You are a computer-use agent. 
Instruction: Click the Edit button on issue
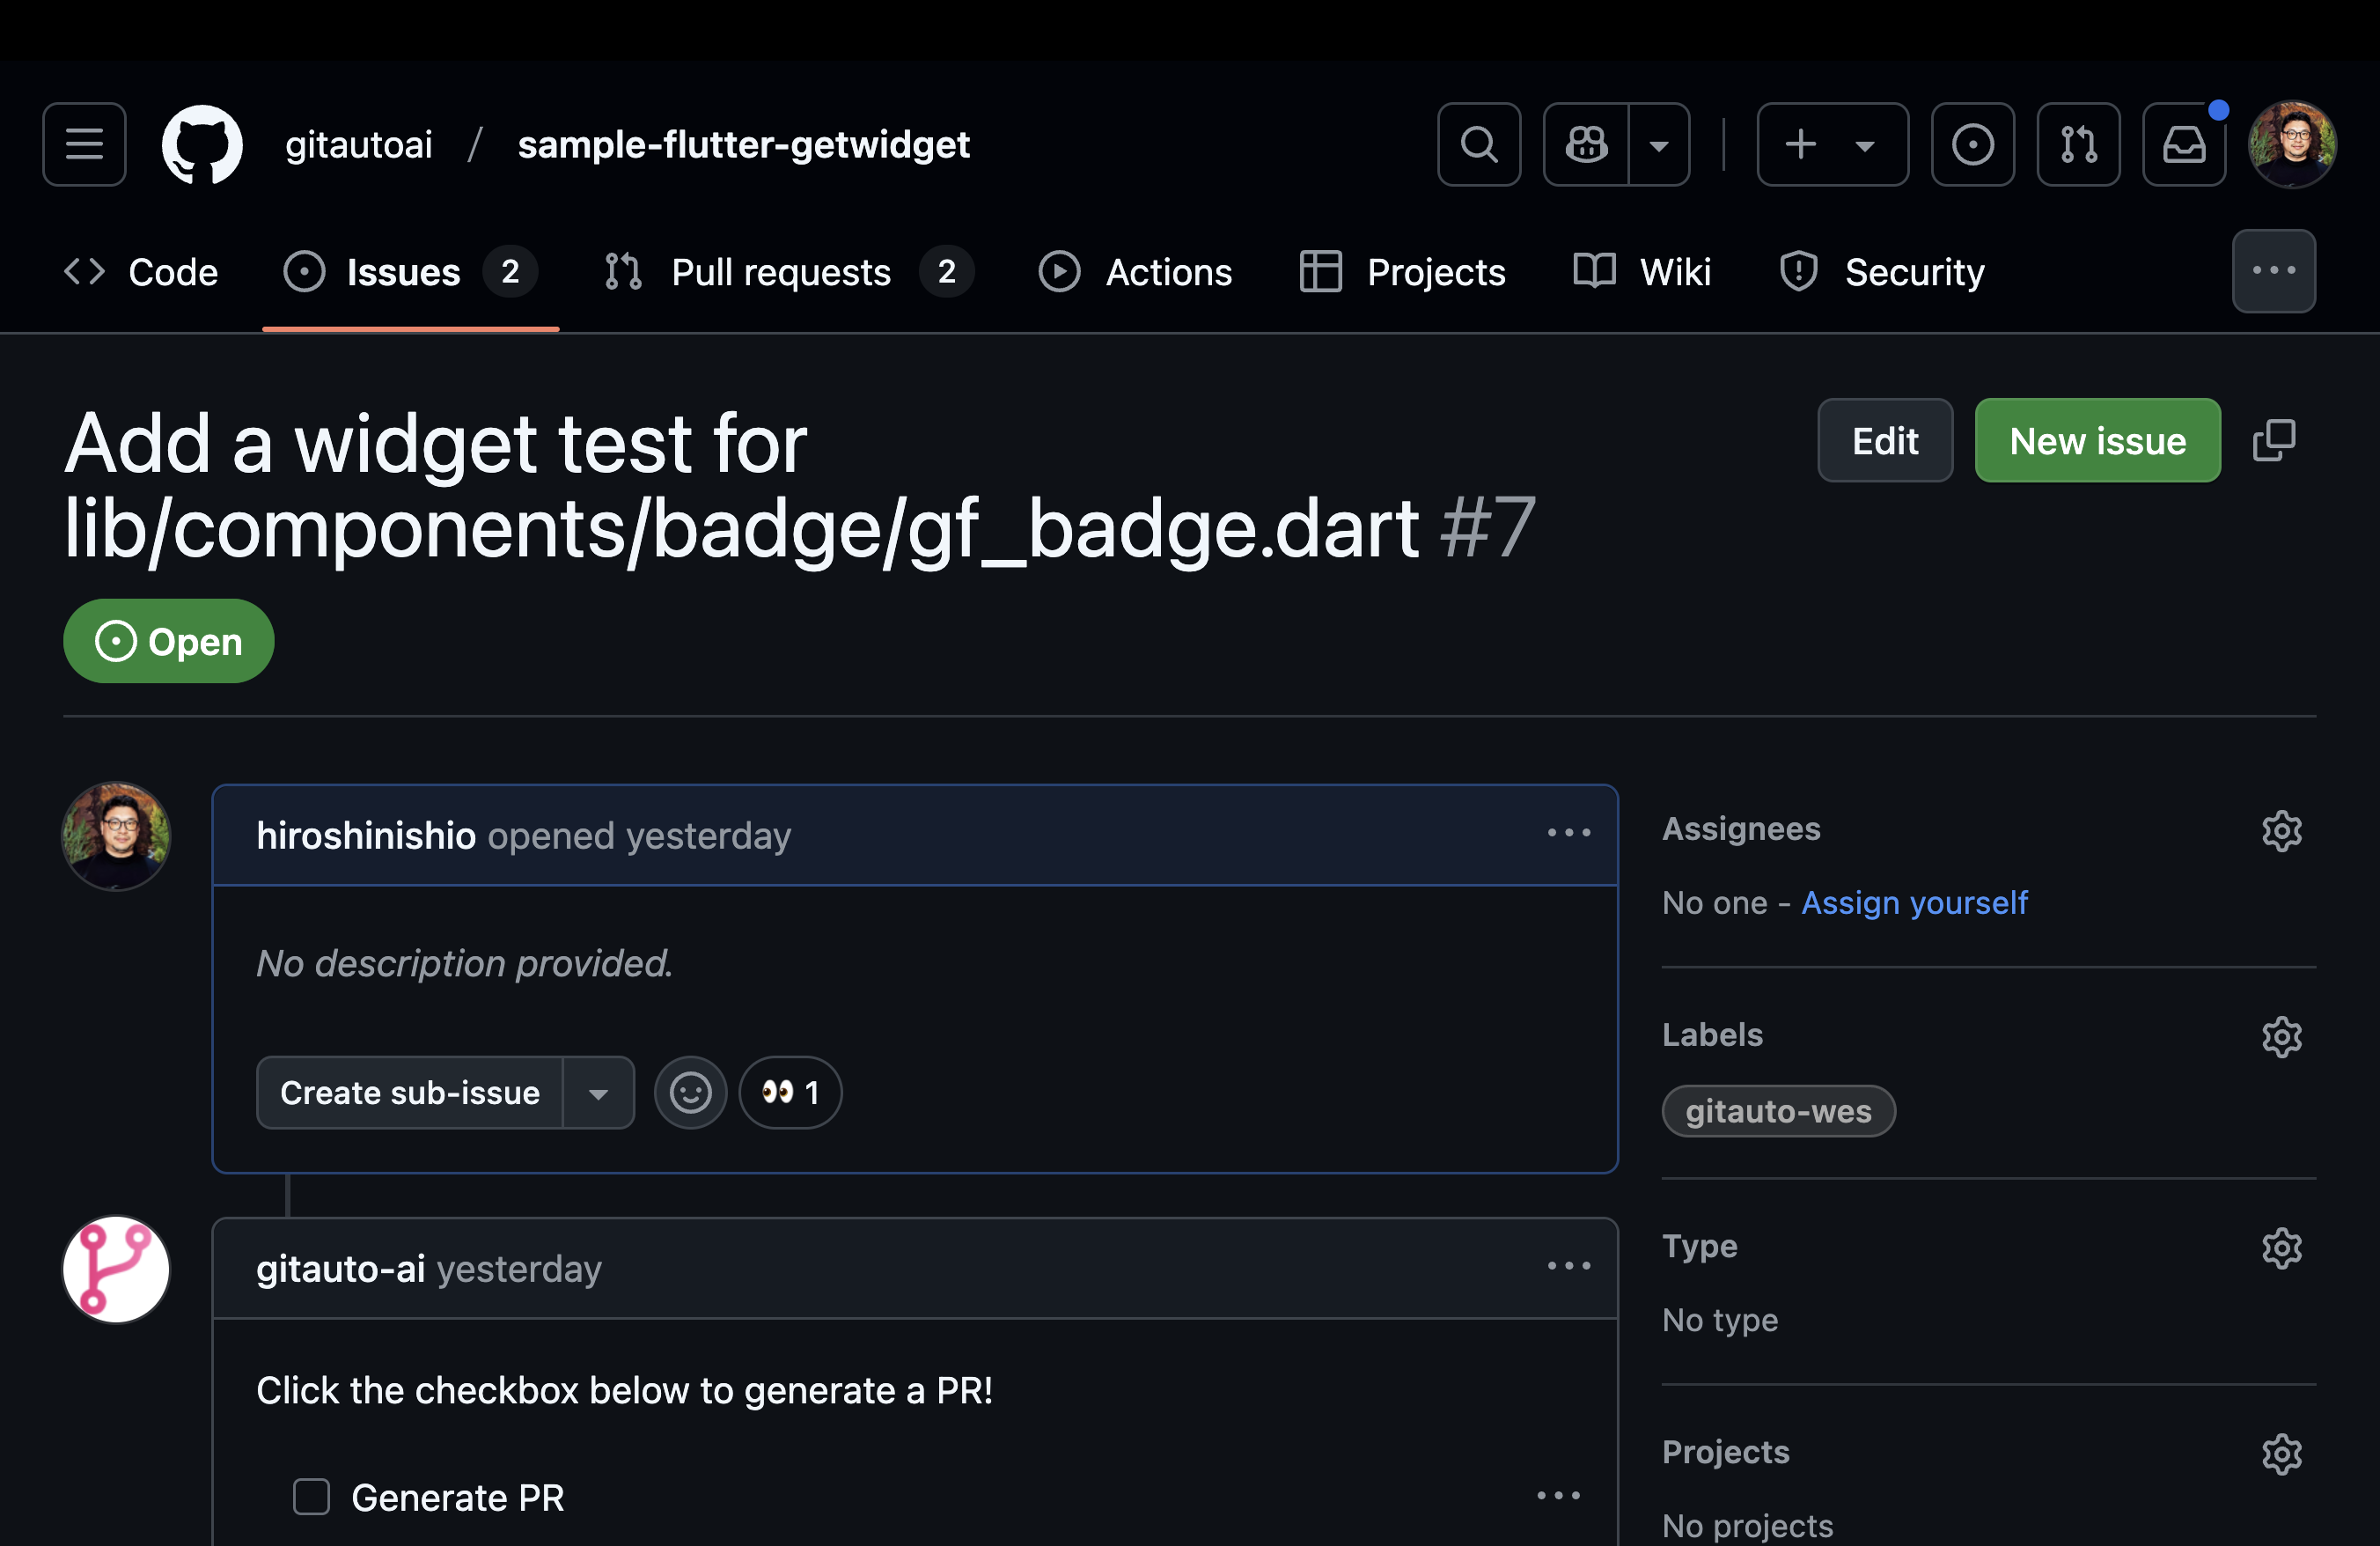(x=1884, y=439)
